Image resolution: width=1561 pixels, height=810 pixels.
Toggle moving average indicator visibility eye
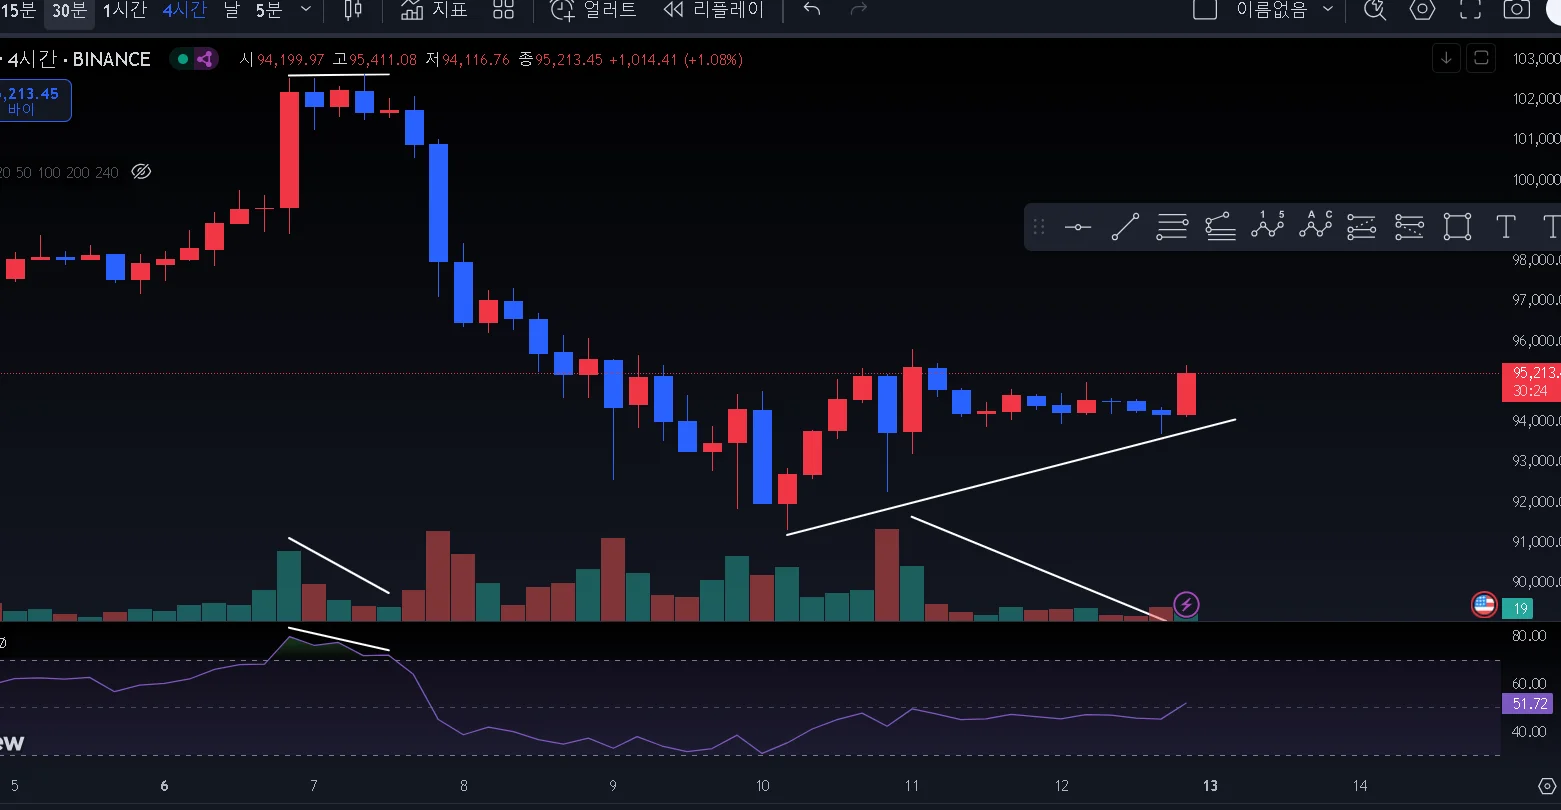(141, 172)
